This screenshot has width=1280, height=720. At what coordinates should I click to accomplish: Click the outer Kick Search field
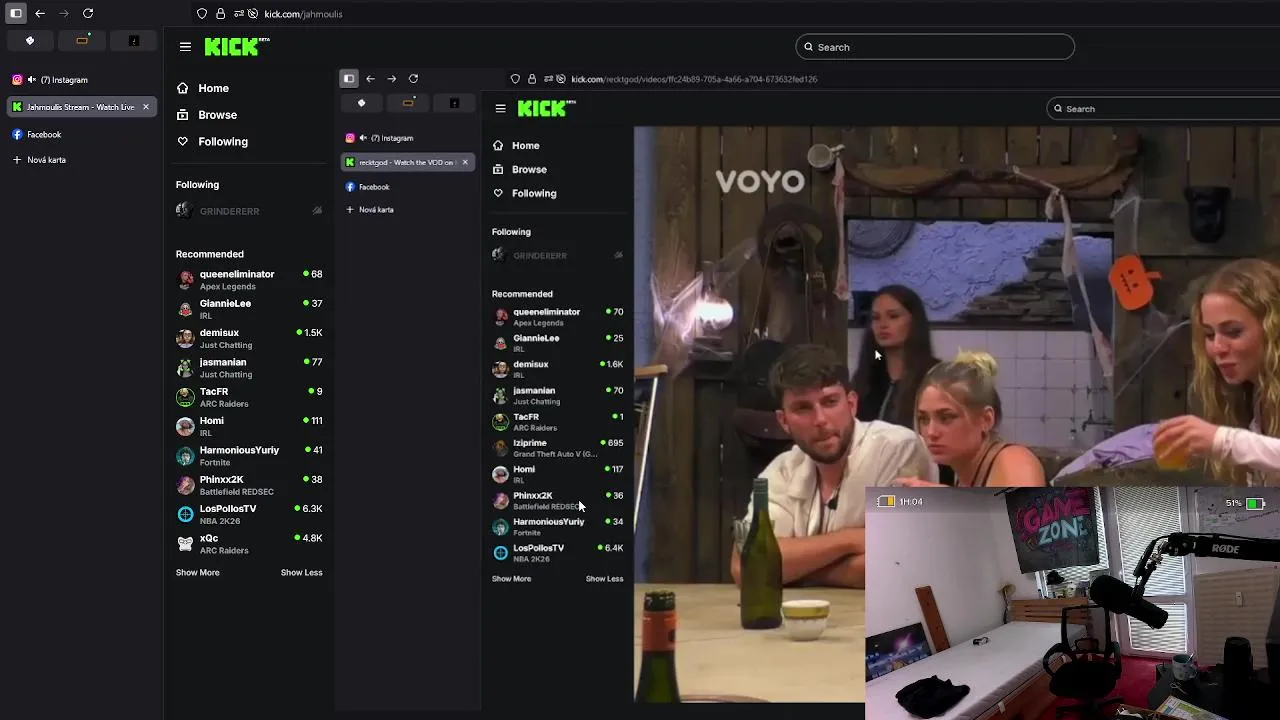(935, 47)
